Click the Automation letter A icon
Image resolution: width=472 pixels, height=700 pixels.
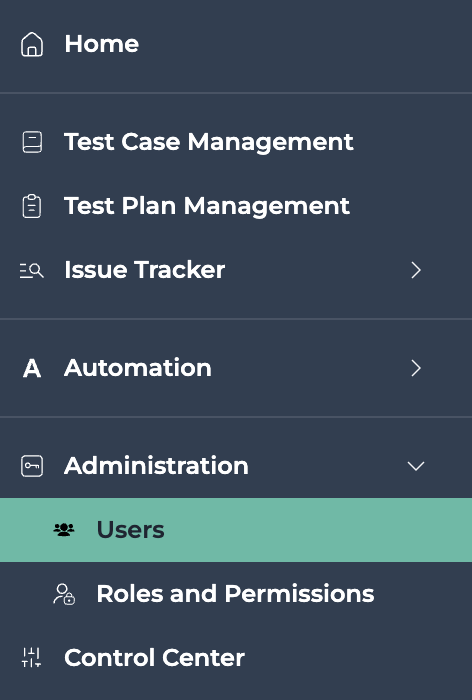(32, 368)
